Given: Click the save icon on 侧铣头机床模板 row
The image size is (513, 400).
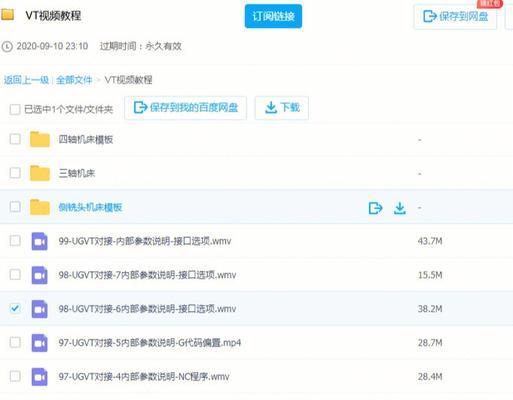Looking at the screenshot, I should tap(375, 208).
